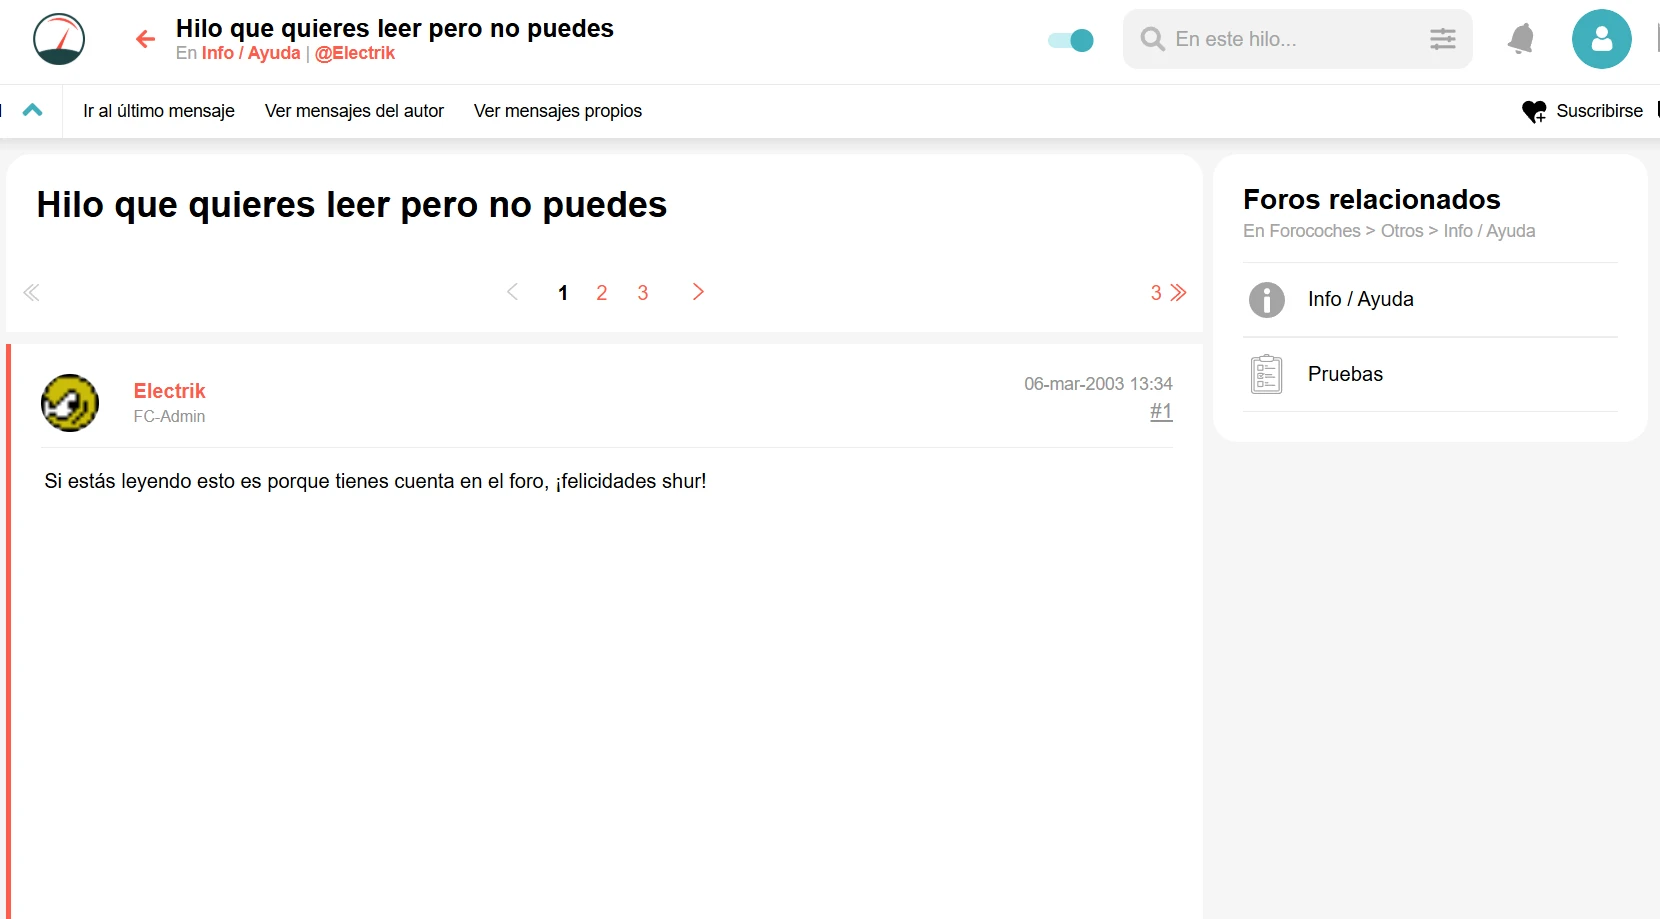Click the magnifying glass search icon

point(1152,39)
